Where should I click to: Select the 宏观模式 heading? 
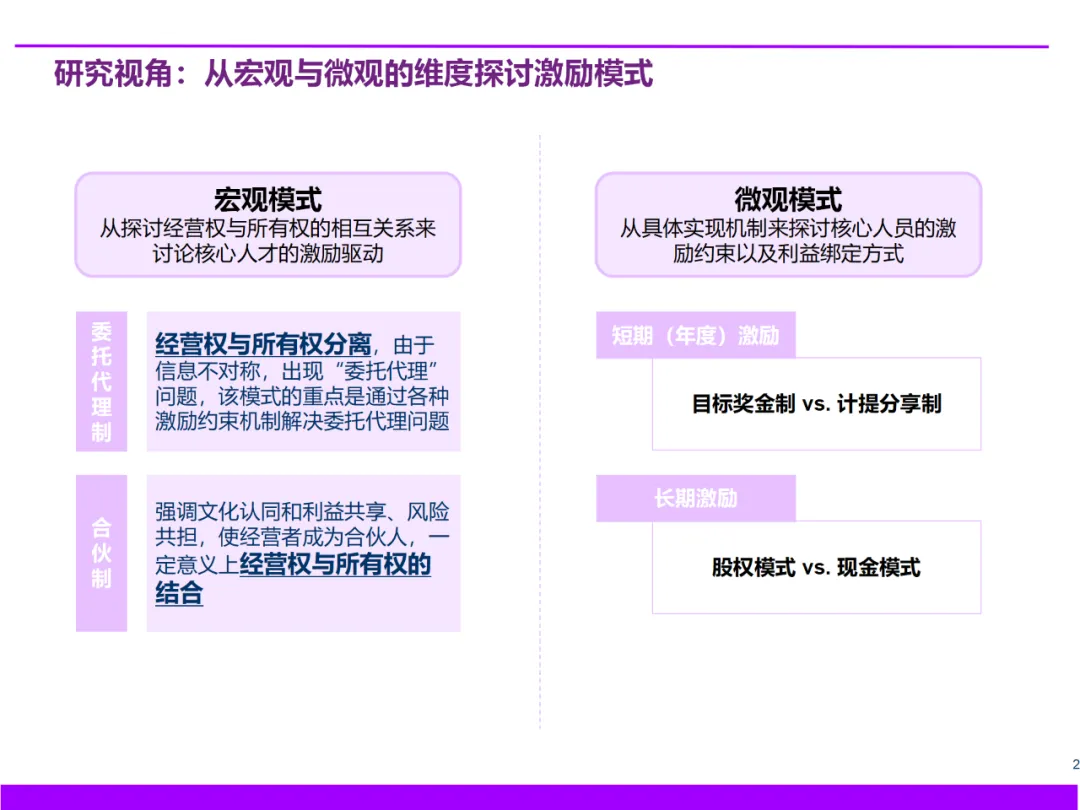coord(268,200)
